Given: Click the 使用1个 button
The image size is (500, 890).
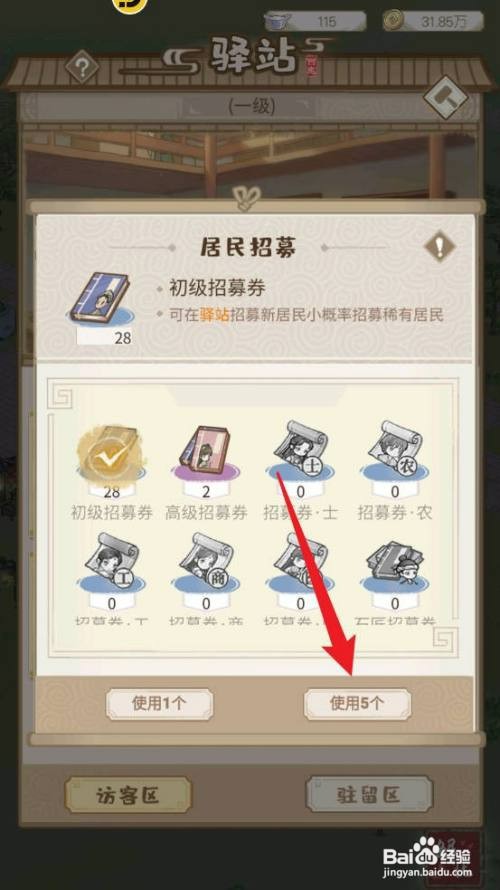Looking at the screenshot, I should [159, 704].
